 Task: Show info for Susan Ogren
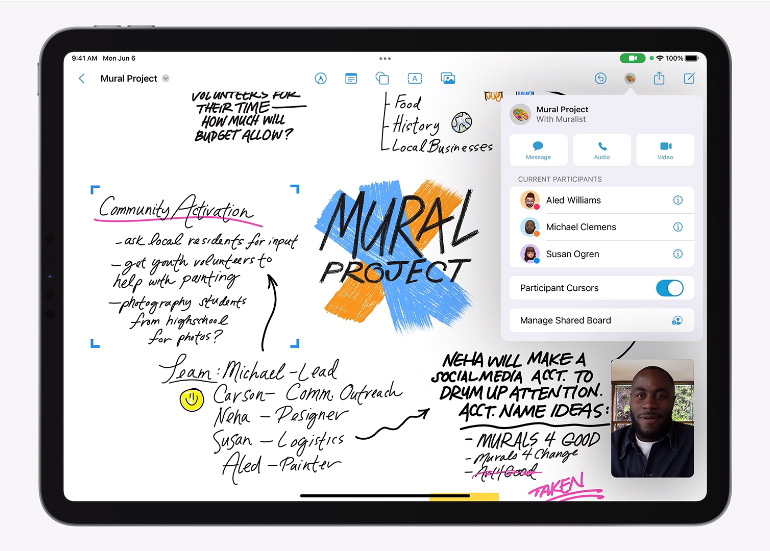point(677,254)
